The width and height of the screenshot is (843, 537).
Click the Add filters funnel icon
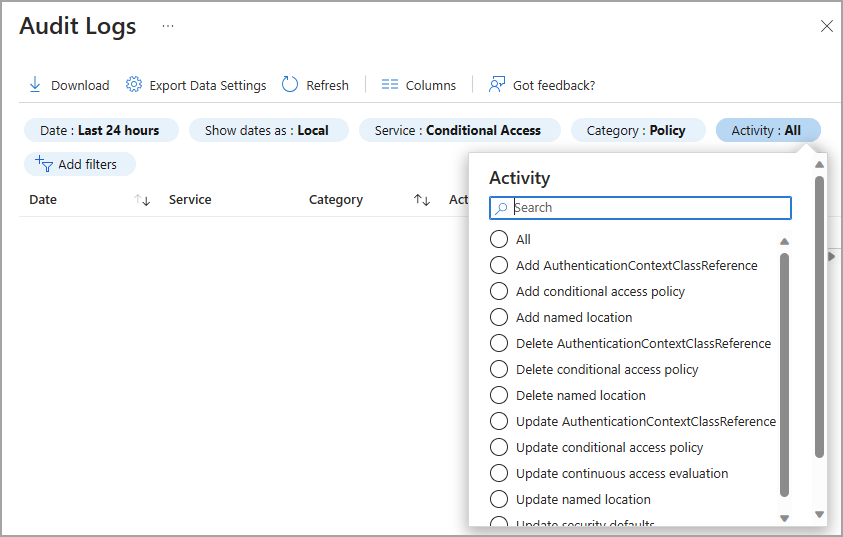(x=44, y=164)
